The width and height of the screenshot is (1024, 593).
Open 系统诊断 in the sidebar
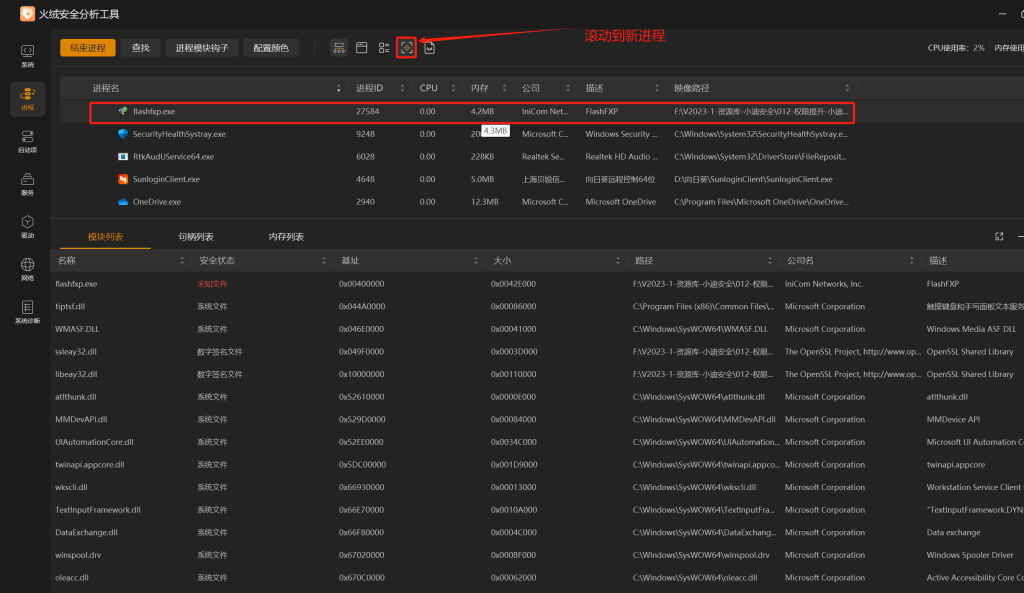[27, 312]
